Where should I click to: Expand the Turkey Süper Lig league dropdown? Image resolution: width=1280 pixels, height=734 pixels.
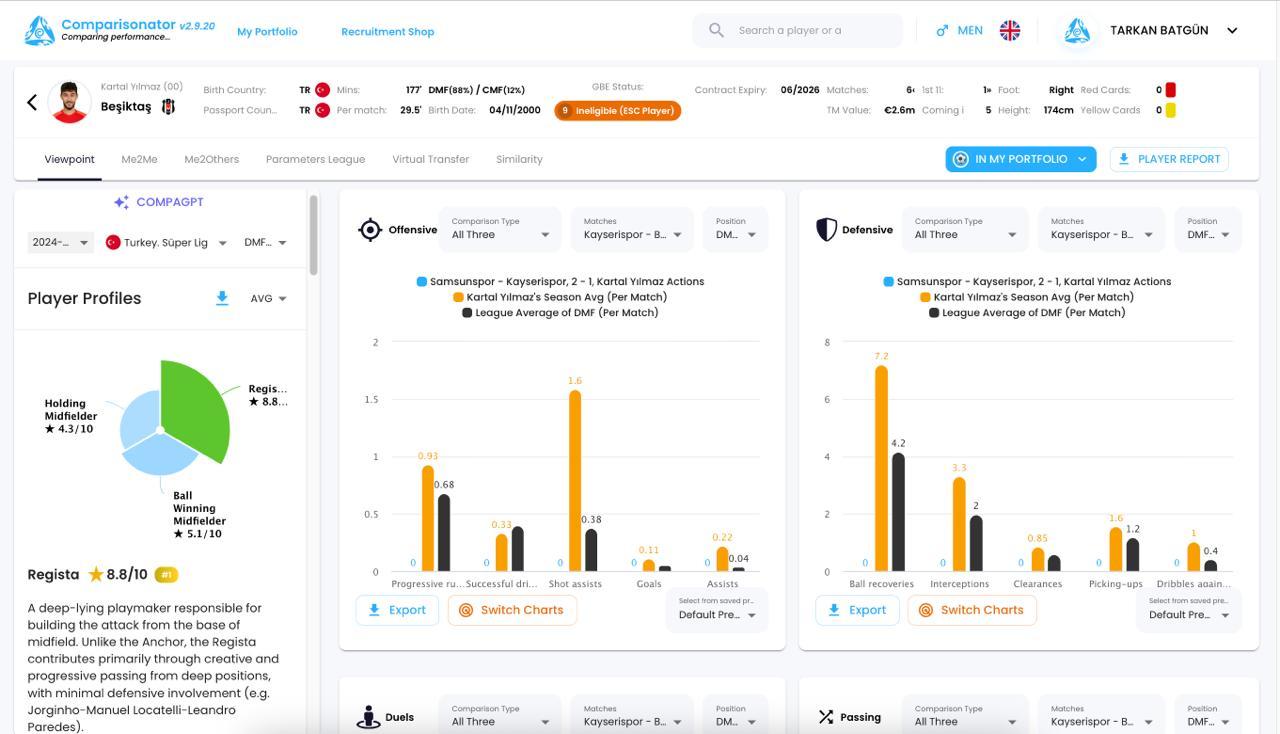point(166,242)
